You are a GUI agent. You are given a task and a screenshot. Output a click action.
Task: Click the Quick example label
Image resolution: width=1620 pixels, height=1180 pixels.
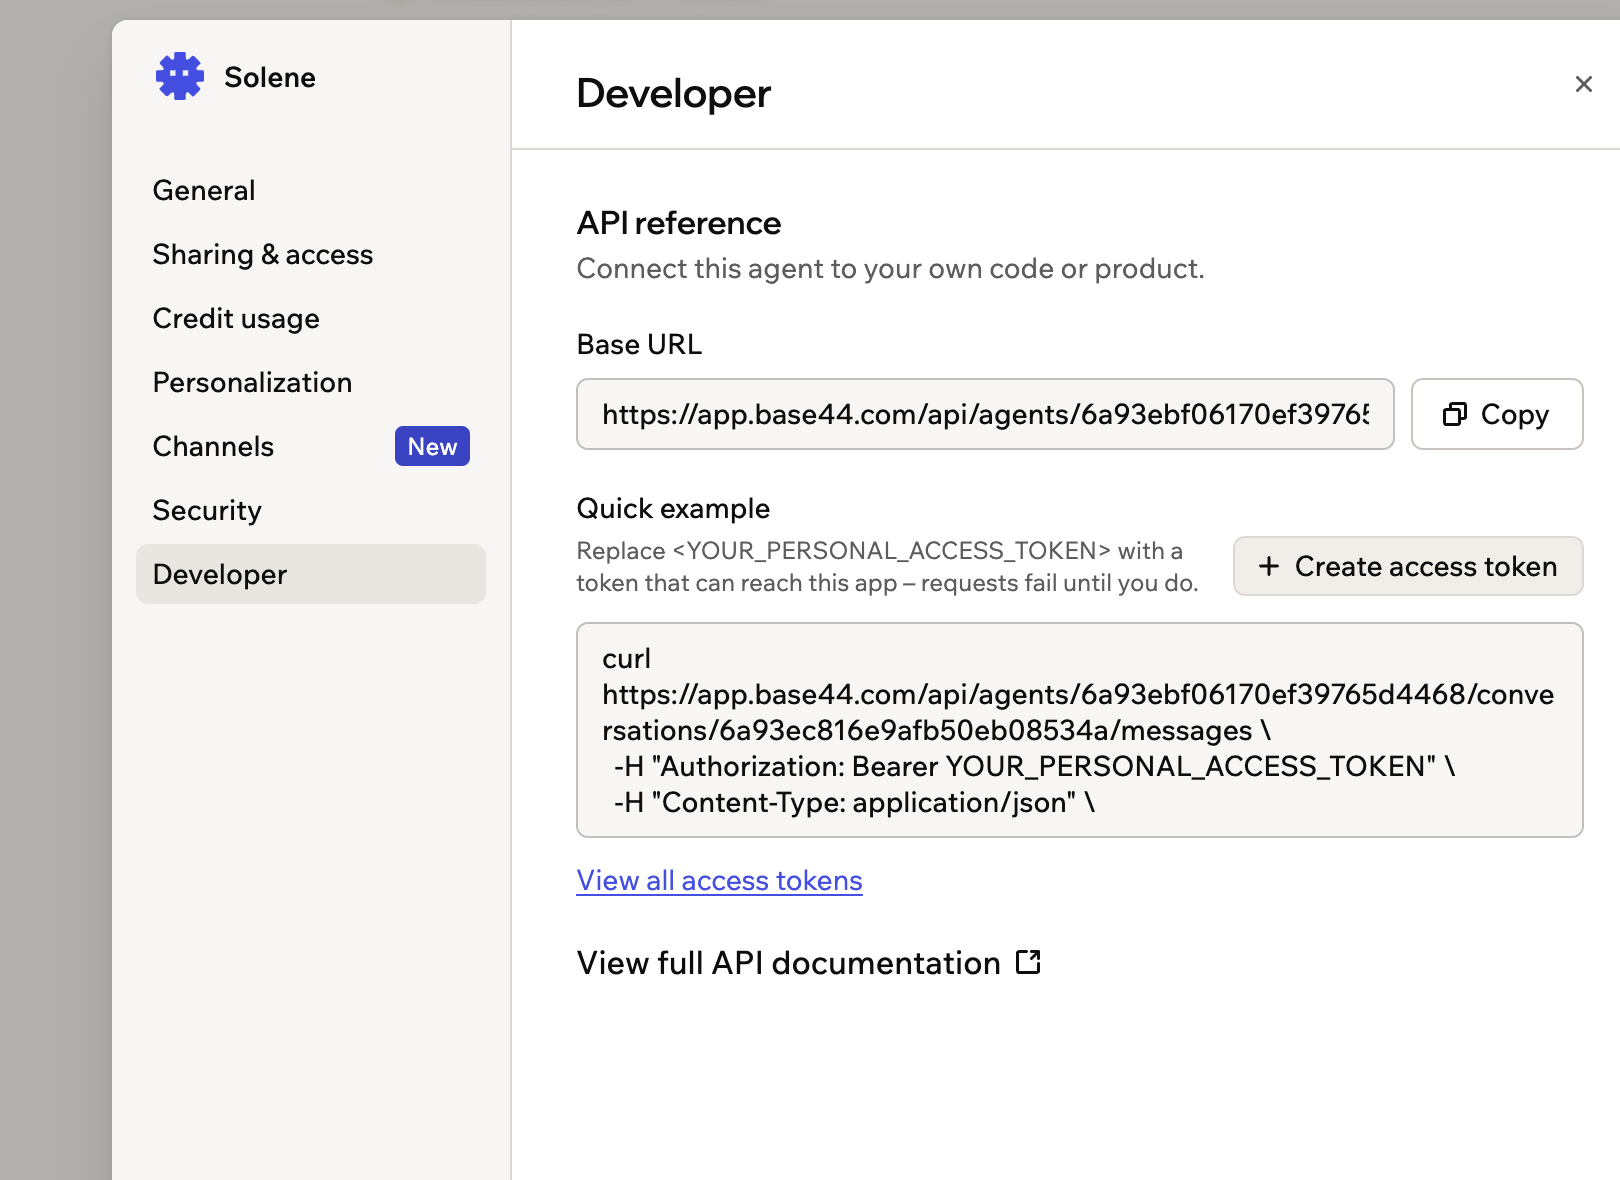tap(673, 508)
